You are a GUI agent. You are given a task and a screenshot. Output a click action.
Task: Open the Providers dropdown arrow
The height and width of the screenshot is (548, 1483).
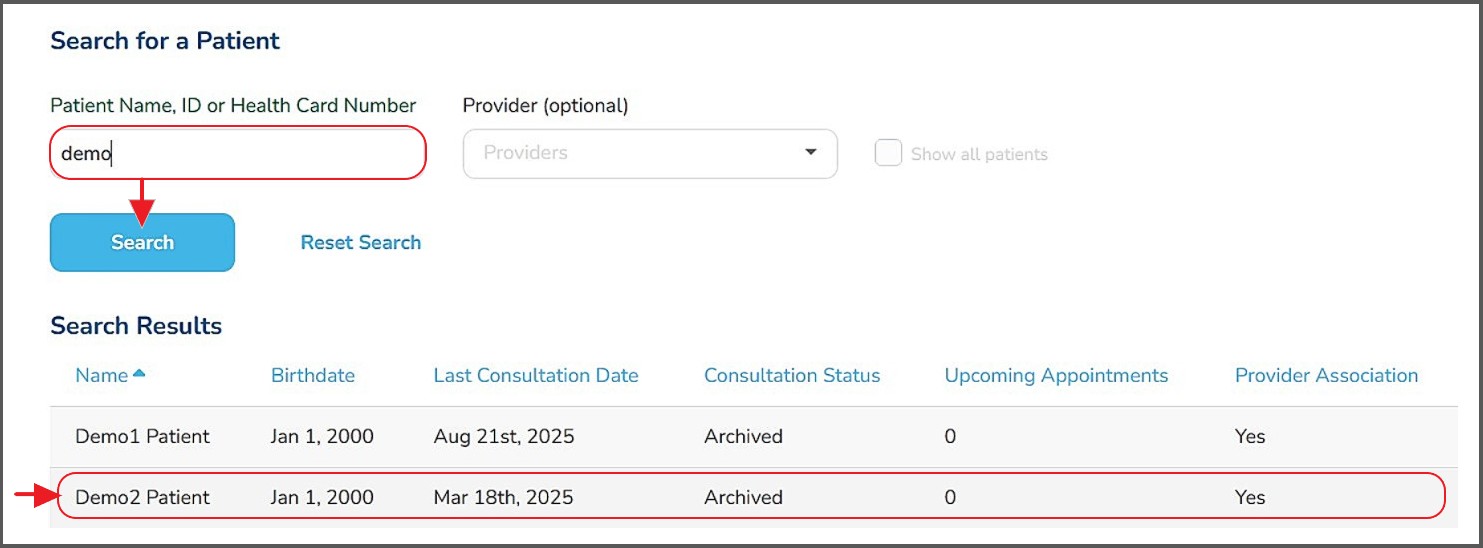pos(810,153)
